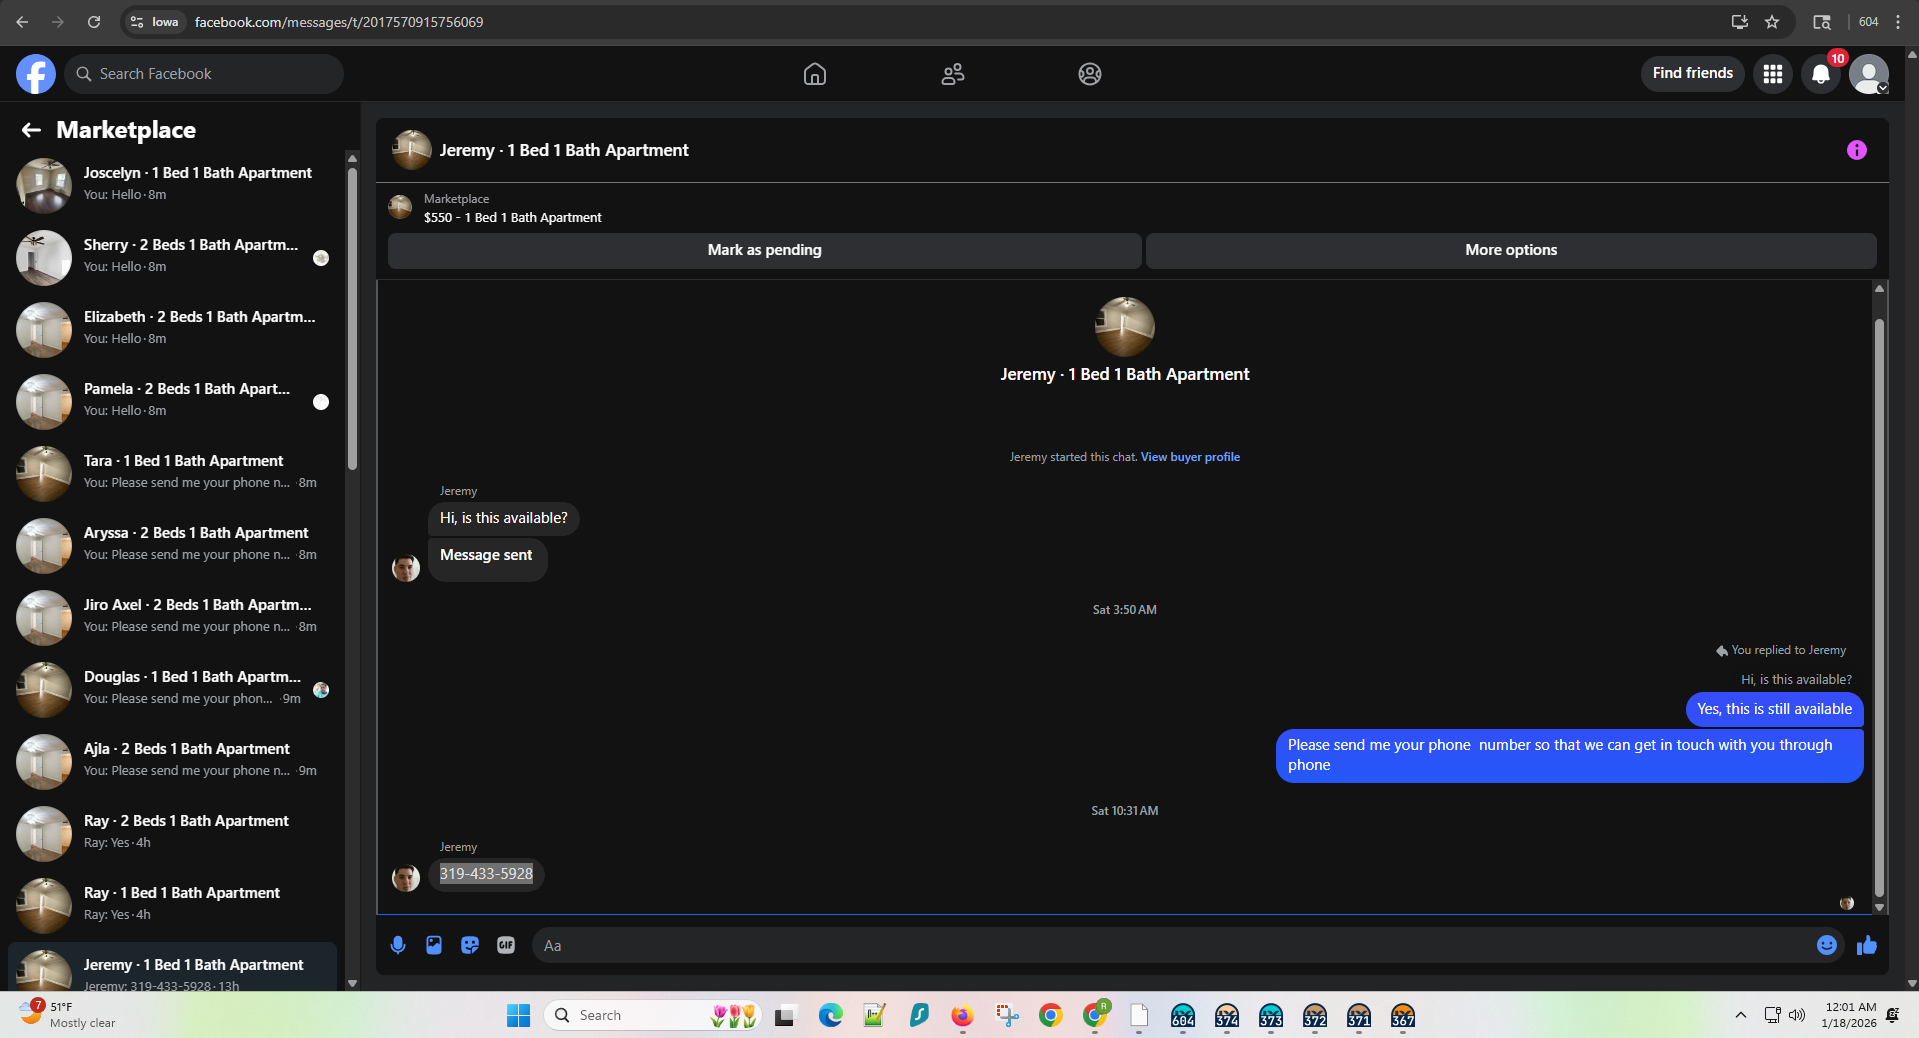Open the Windows Start menu
The image size is (1919, 1038).
point(518,1016)
